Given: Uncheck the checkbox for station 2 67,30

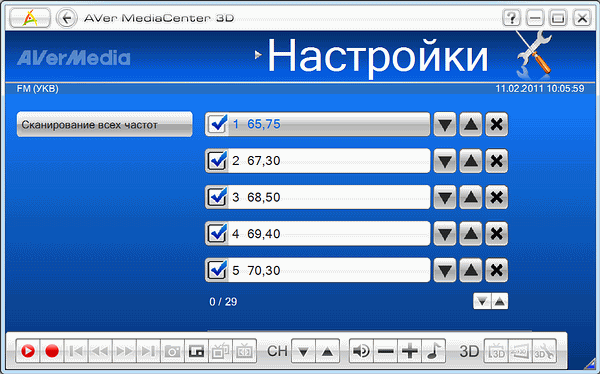Looking at the screenshot, I should click(217, 161).
